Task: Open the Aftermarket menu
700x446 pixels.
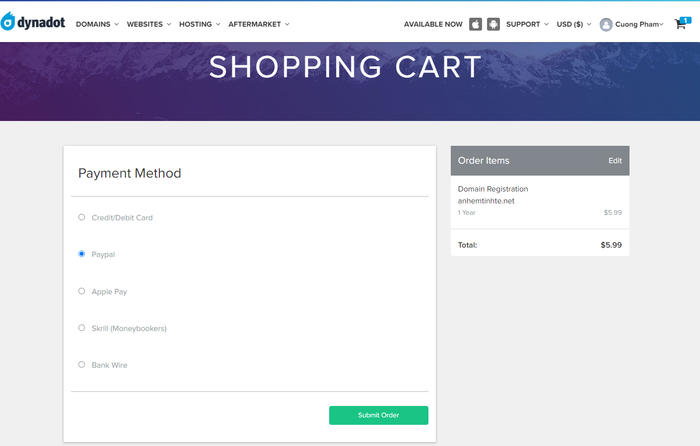Action: [x=258, y=24]
